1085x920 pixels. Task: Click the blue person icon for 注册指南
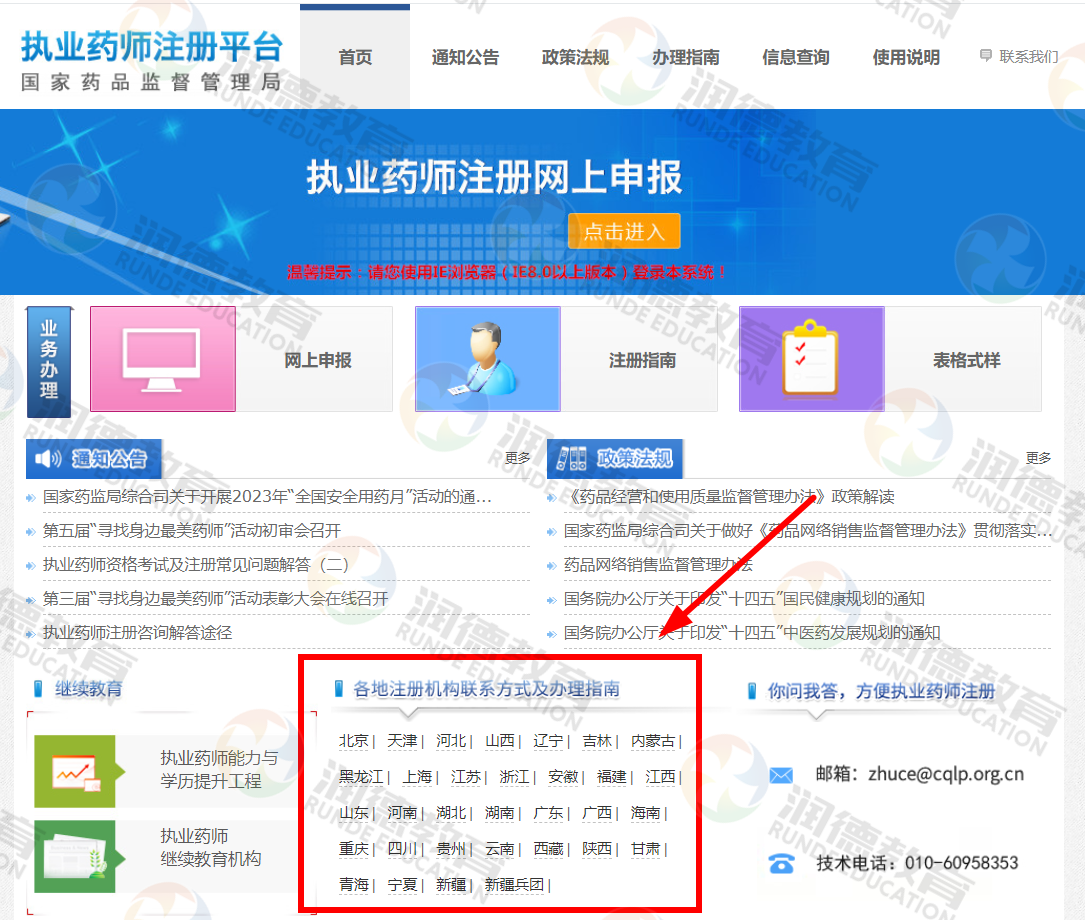click(x=487, y=359)
